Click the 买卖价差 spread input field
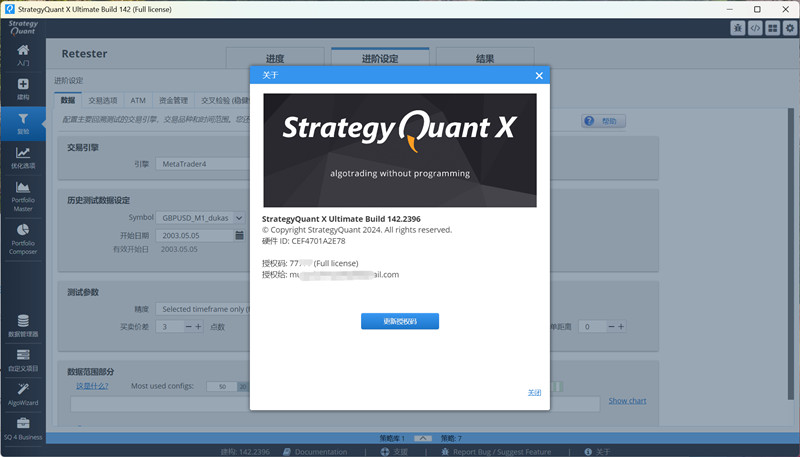Image resolution: width=800 pixels, height=457 pixels. (170, 326)
